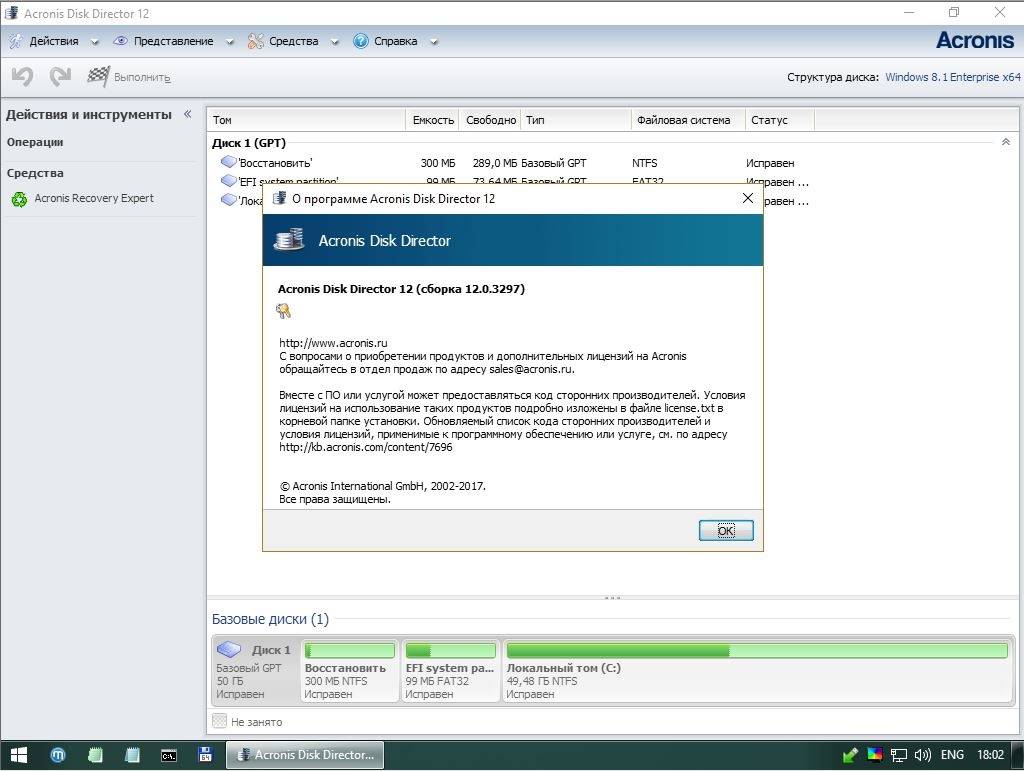Collapse the Диск 1 (GPT) group
Viewport: 1024px width, 771px height.
[x=1006, y=142]
